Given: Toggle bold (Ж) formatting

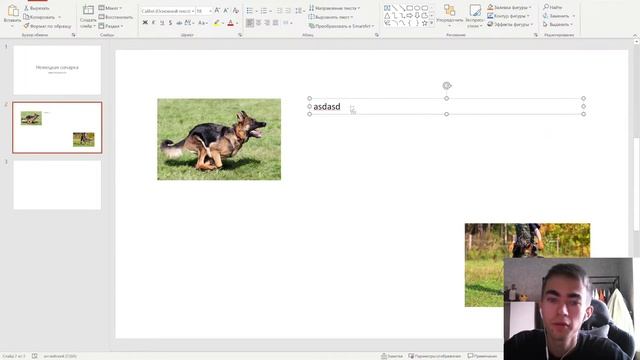Looking at the screenshot, I should pyautogui.click(x=145, y=23).
